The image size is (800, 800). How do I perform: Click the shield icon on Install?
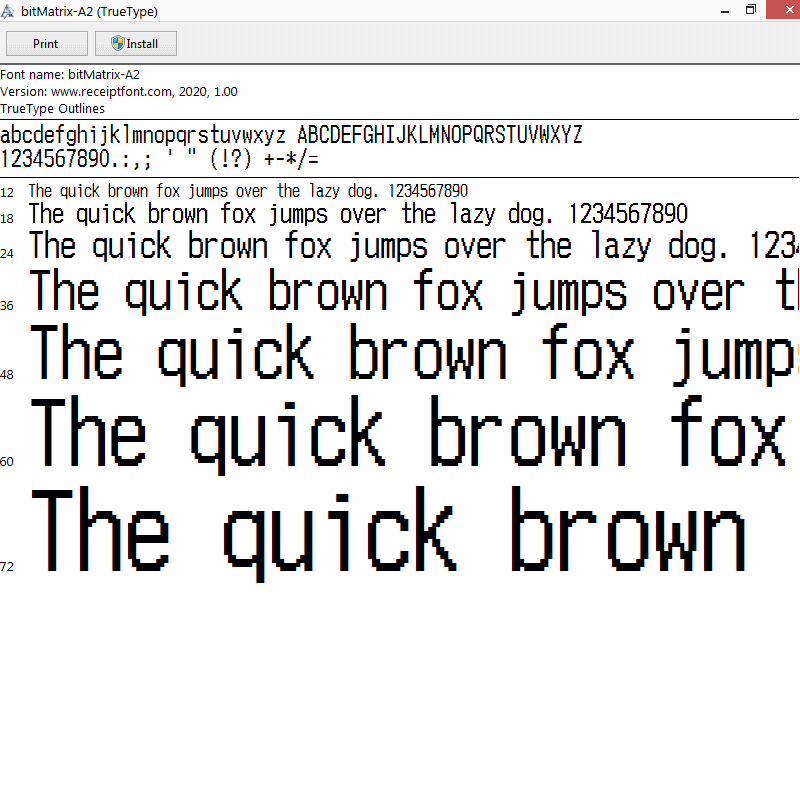tap(118, 43)
